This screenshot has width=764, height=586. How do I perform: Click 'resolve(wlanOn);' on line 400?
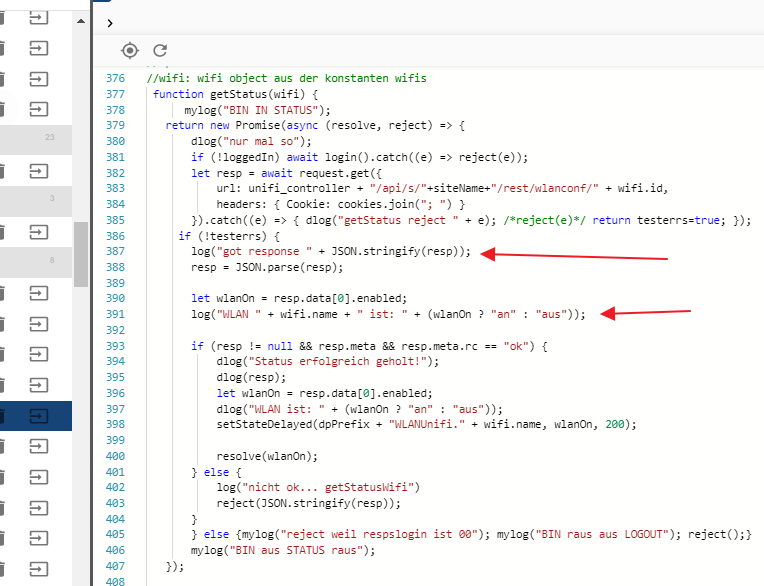tap(267, 456)
